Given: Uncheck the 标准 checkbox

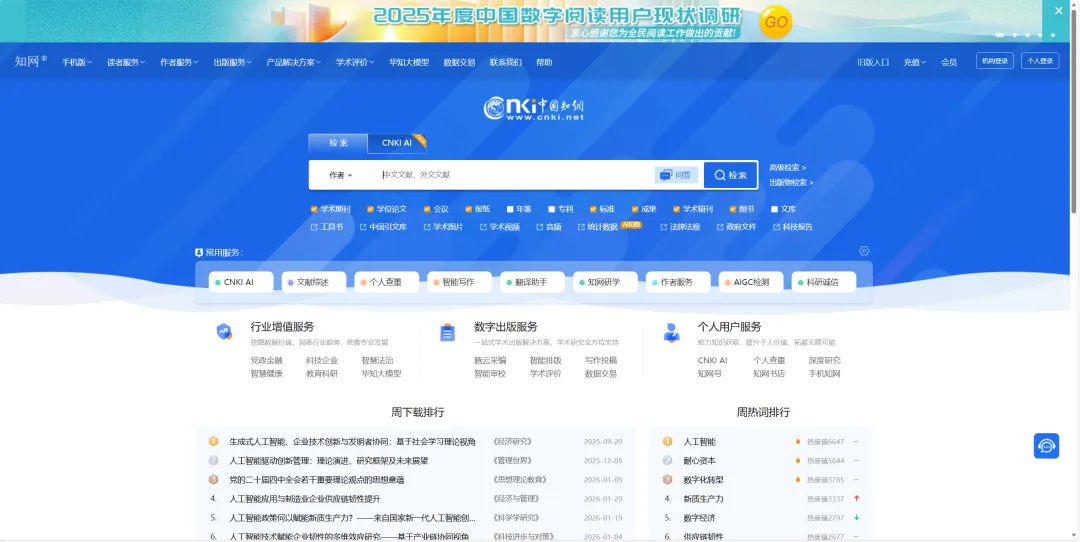Looking at the screenshot, I should [x=593, y=209].
